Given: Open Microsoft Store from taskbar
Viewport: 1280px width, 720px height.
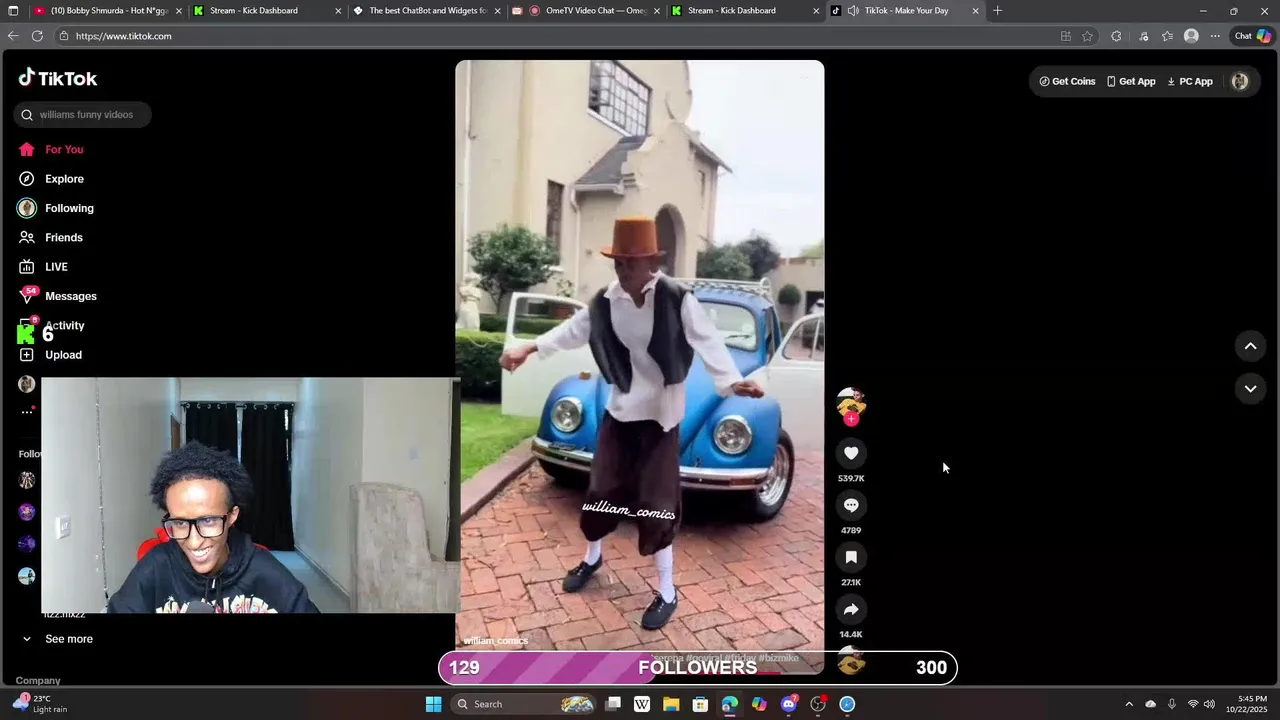Looking at the screenshot, I should point(700,704).
